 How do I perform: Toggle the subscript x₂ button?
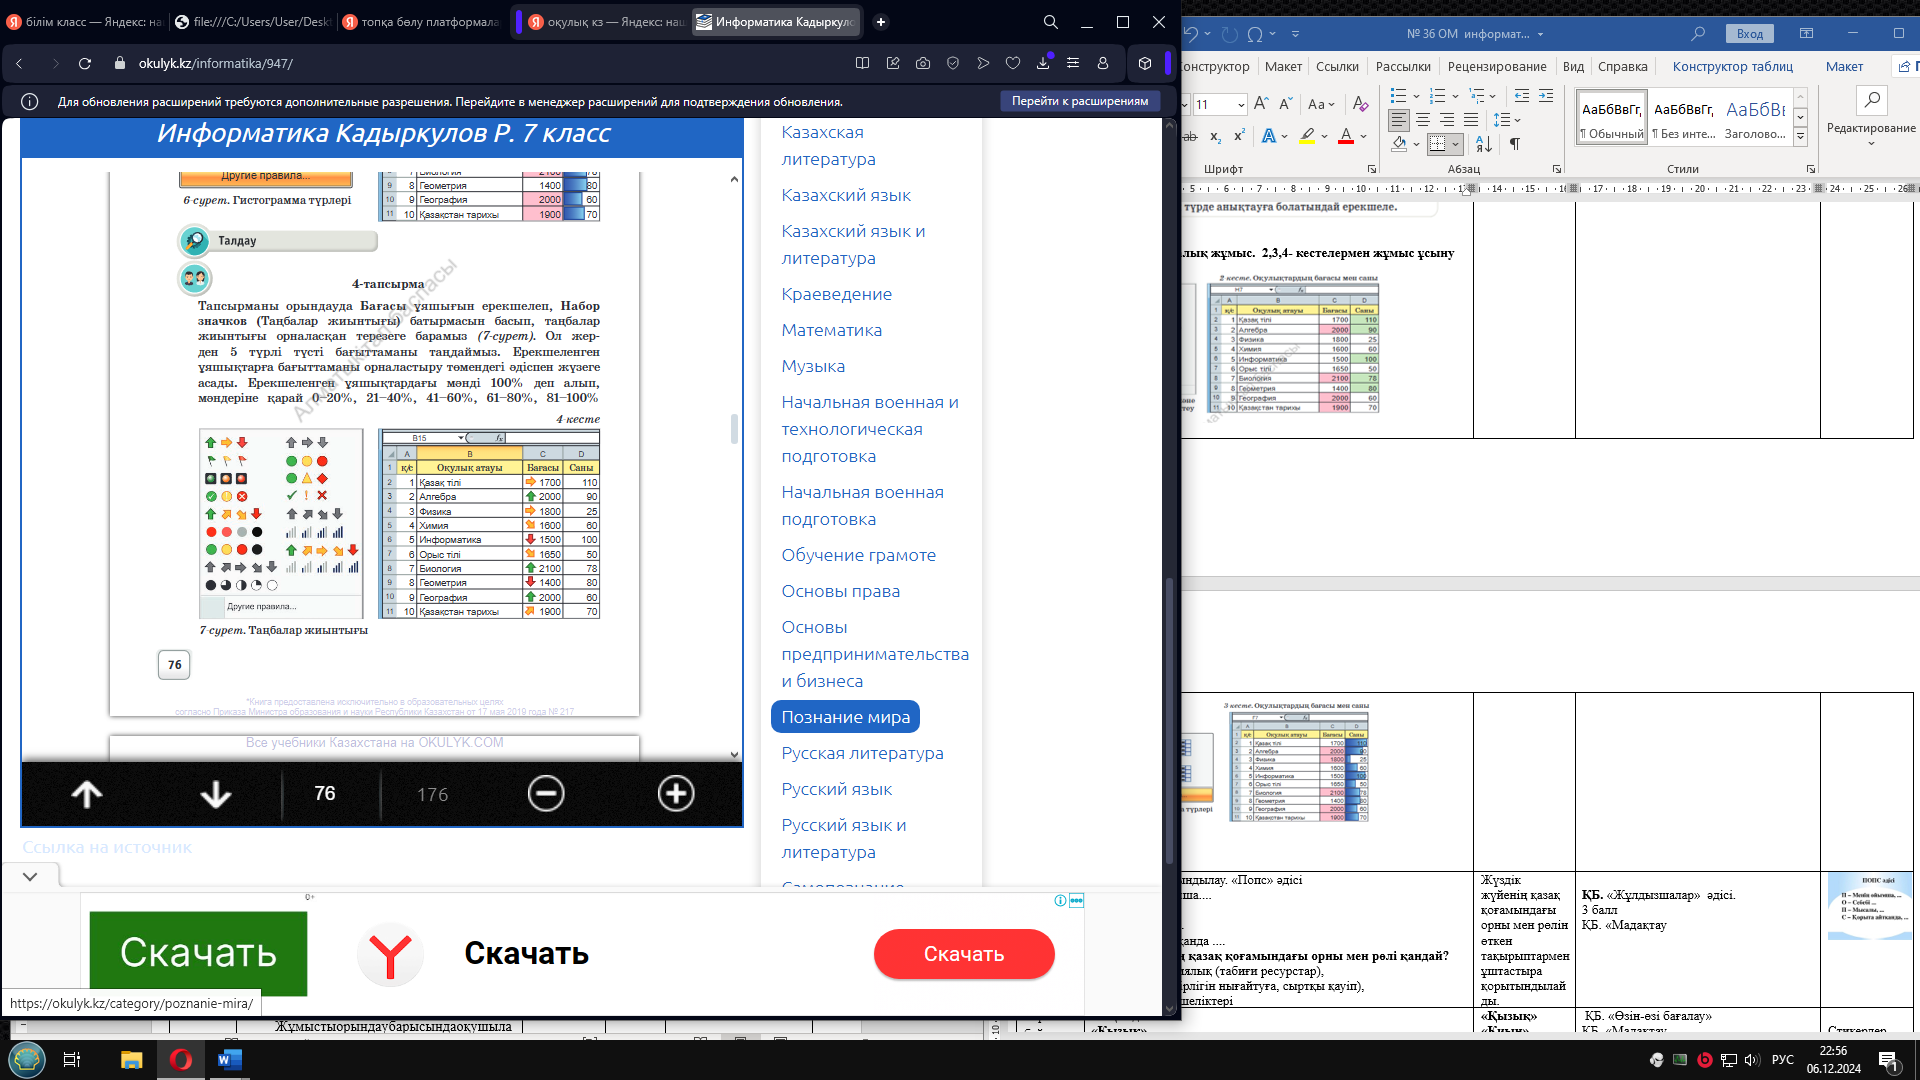(1215, 136)
